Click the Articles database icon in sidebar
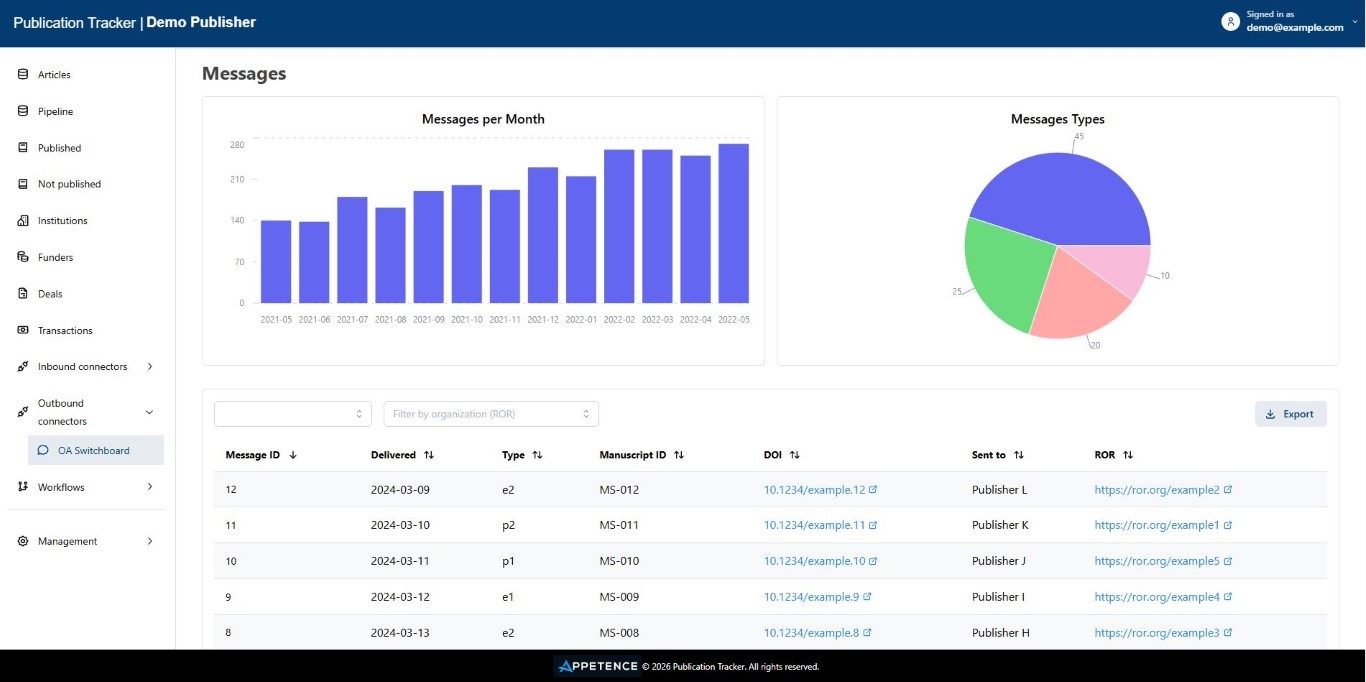1366x682 pixels. (x=23, y=74)
